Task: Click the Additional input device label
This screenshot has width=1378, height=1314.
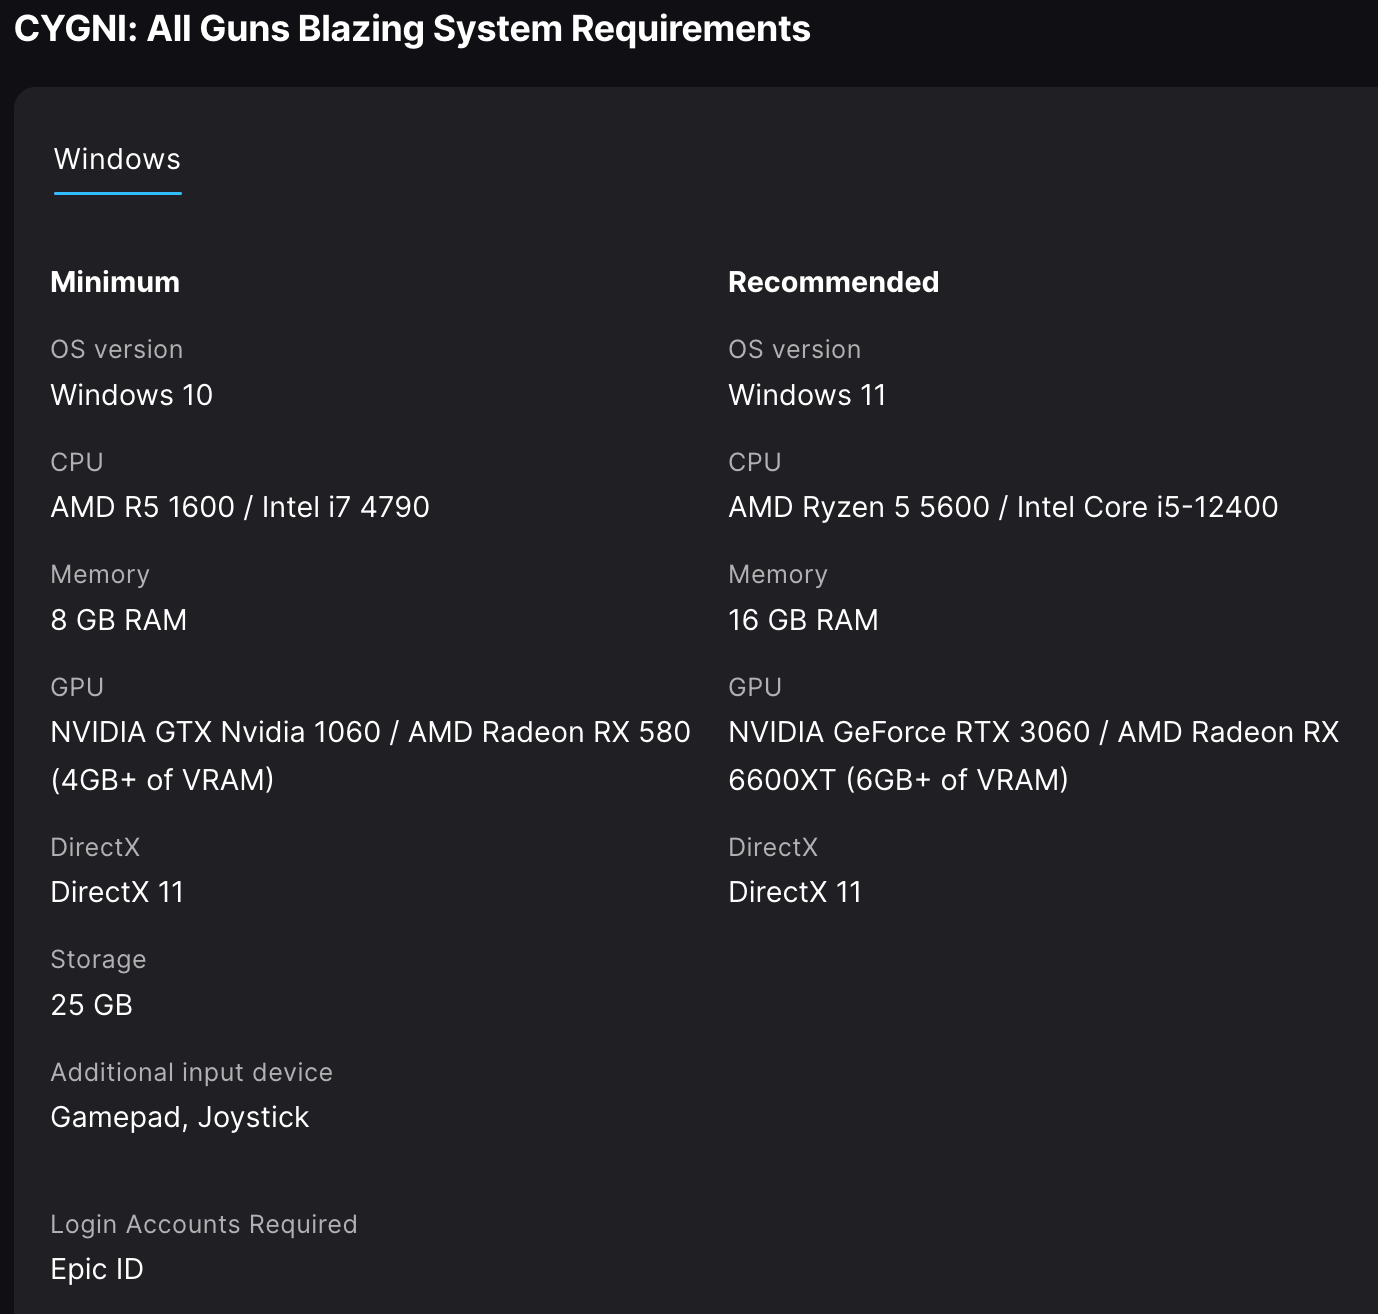Action: [x=192, y=1072]
